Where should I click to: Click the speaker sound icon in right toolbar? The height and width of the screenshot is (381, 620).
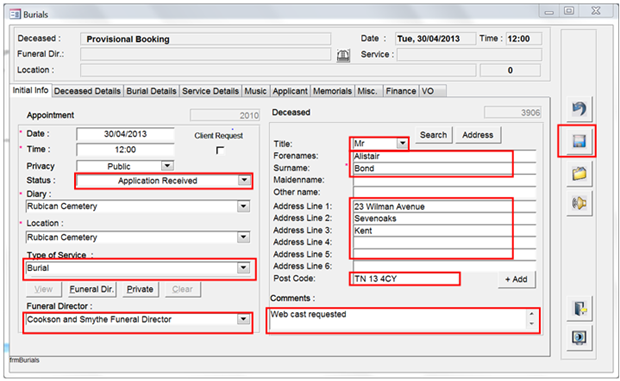point(579,203)
